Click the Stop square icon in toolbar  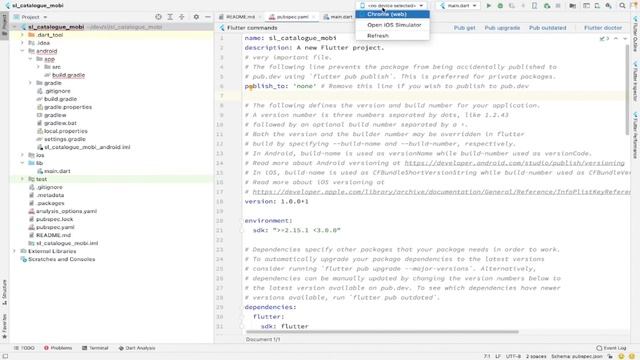click(x=558, y=6)
